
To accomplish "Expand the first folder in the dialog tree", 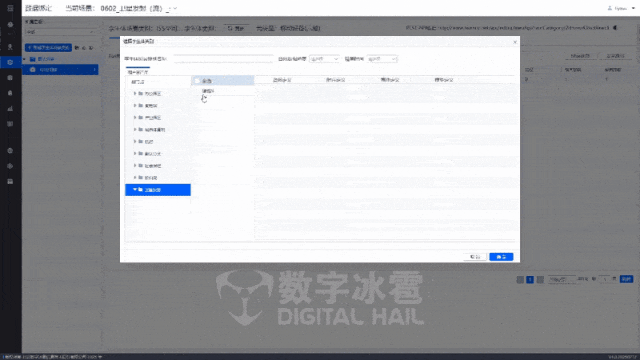I will [x=135, y=93].
